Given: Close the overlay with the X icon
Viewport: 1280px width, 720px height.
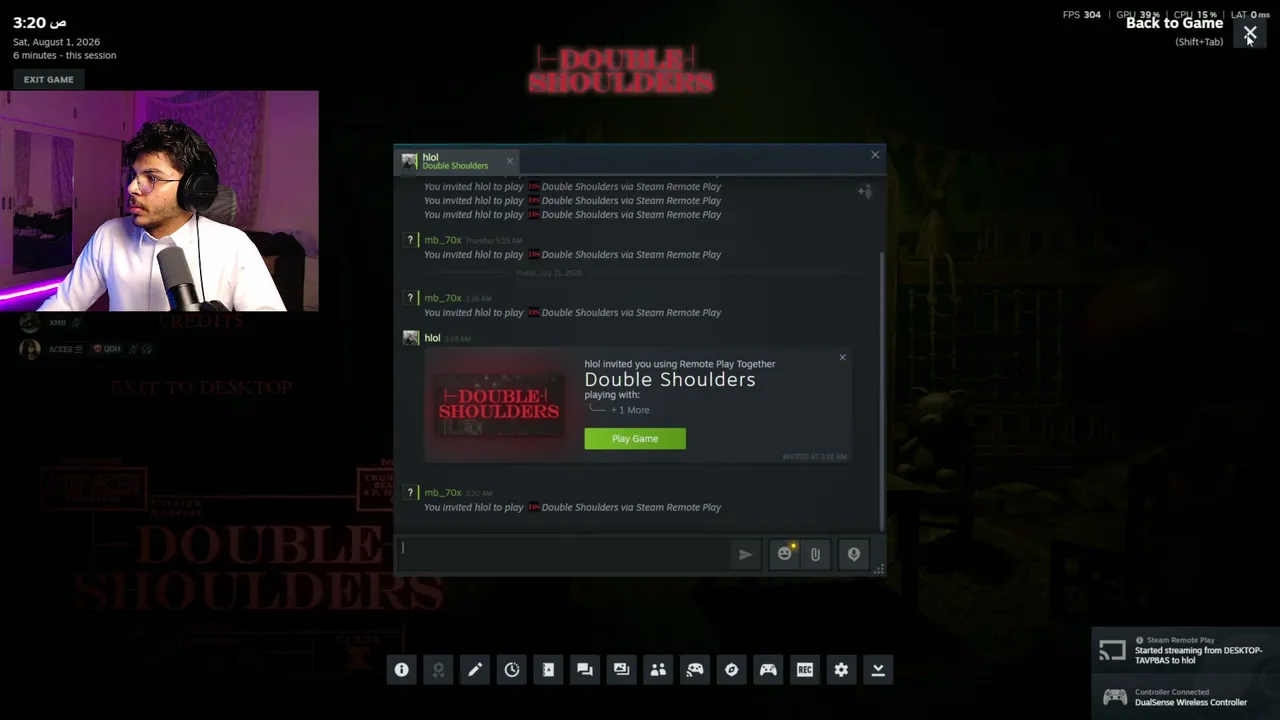Looking at the screenshot, I should click(x=1250, y=33).
